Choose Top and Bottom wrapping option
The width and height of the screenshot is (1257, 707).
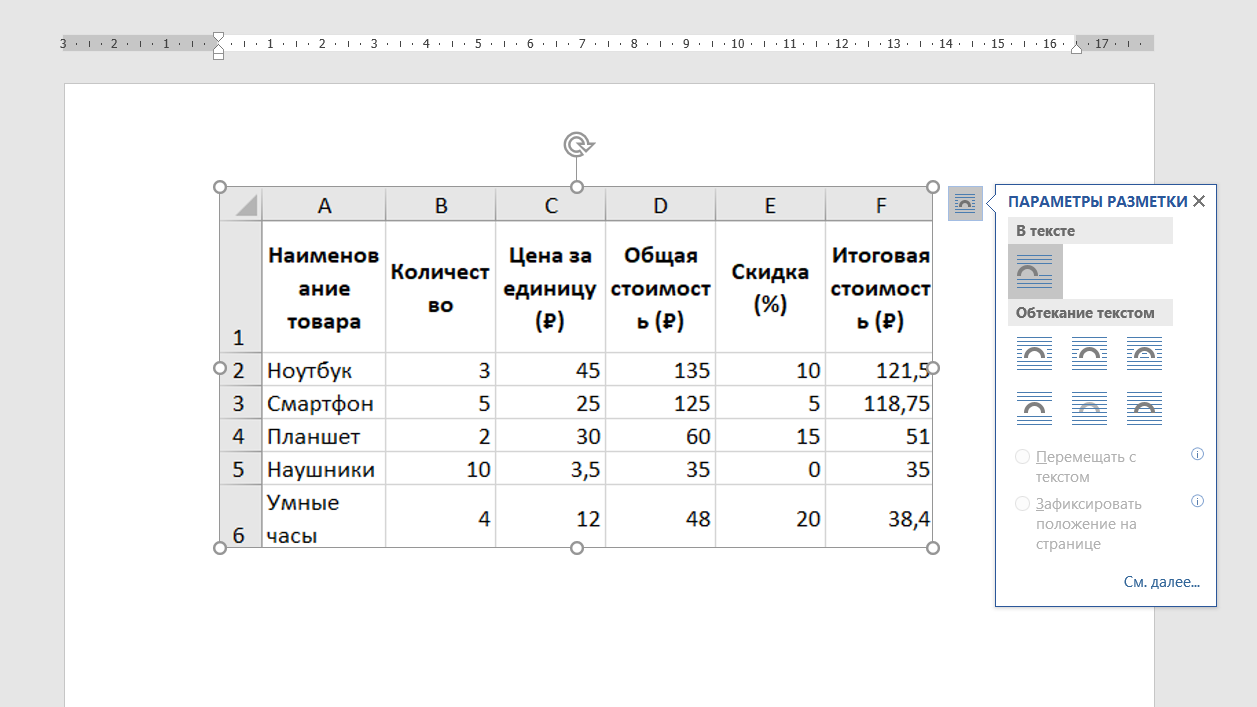coord(1034,408)
